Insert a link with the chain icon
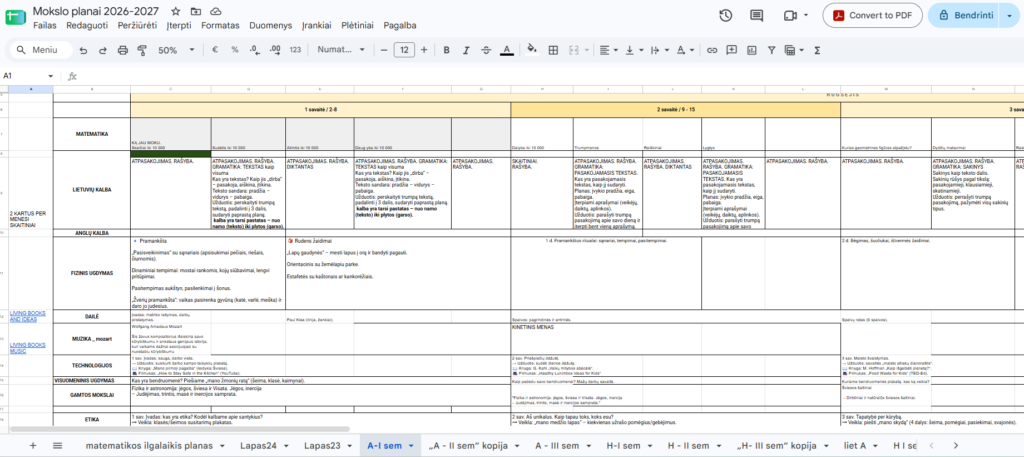Screen dimensions: 1024x457 (x=712, y=50)
